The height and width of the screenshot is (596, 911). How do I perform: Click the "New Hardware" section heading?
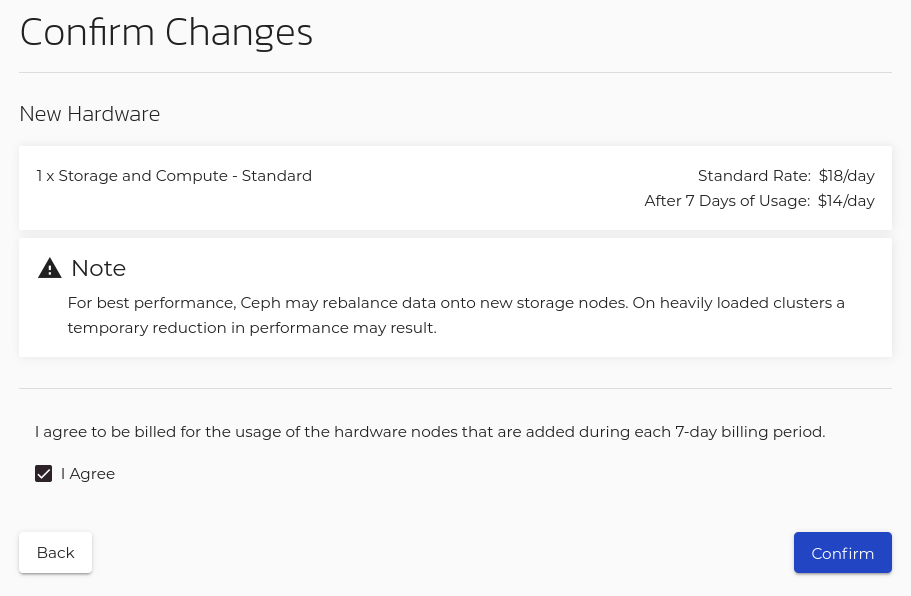coord(90,114)
